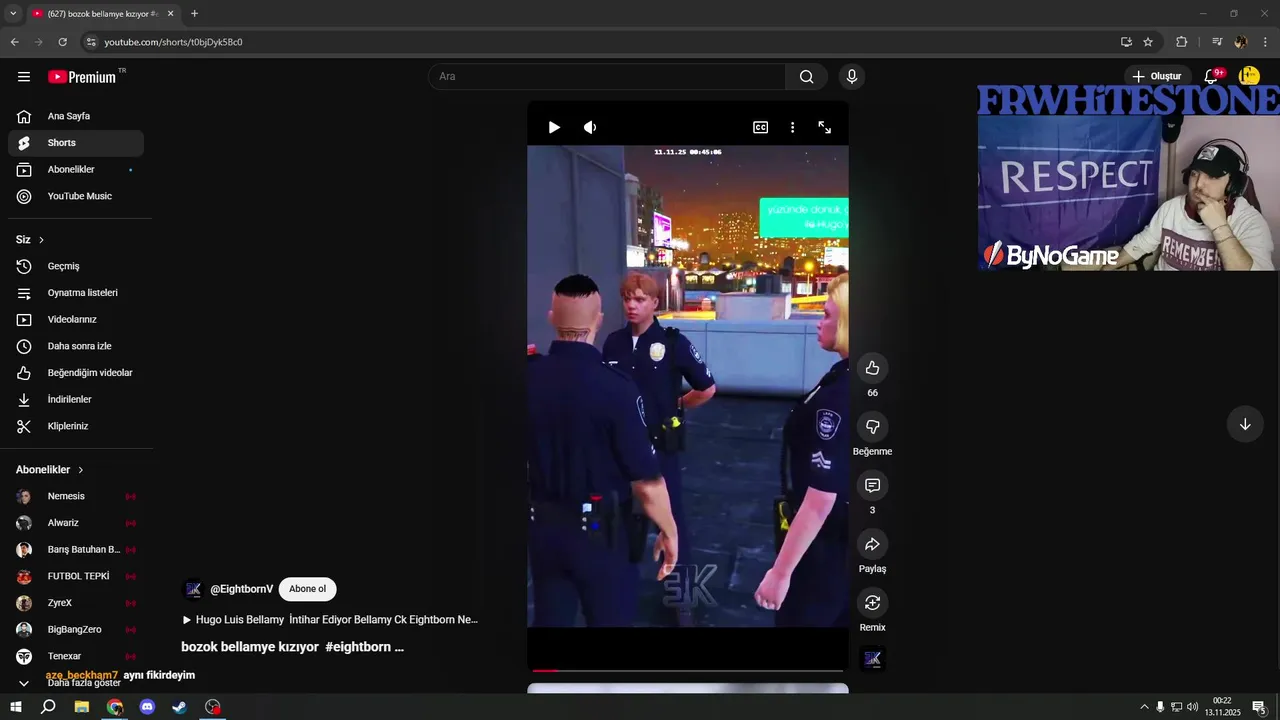Open Oynatma listeleri

point(76,293)
